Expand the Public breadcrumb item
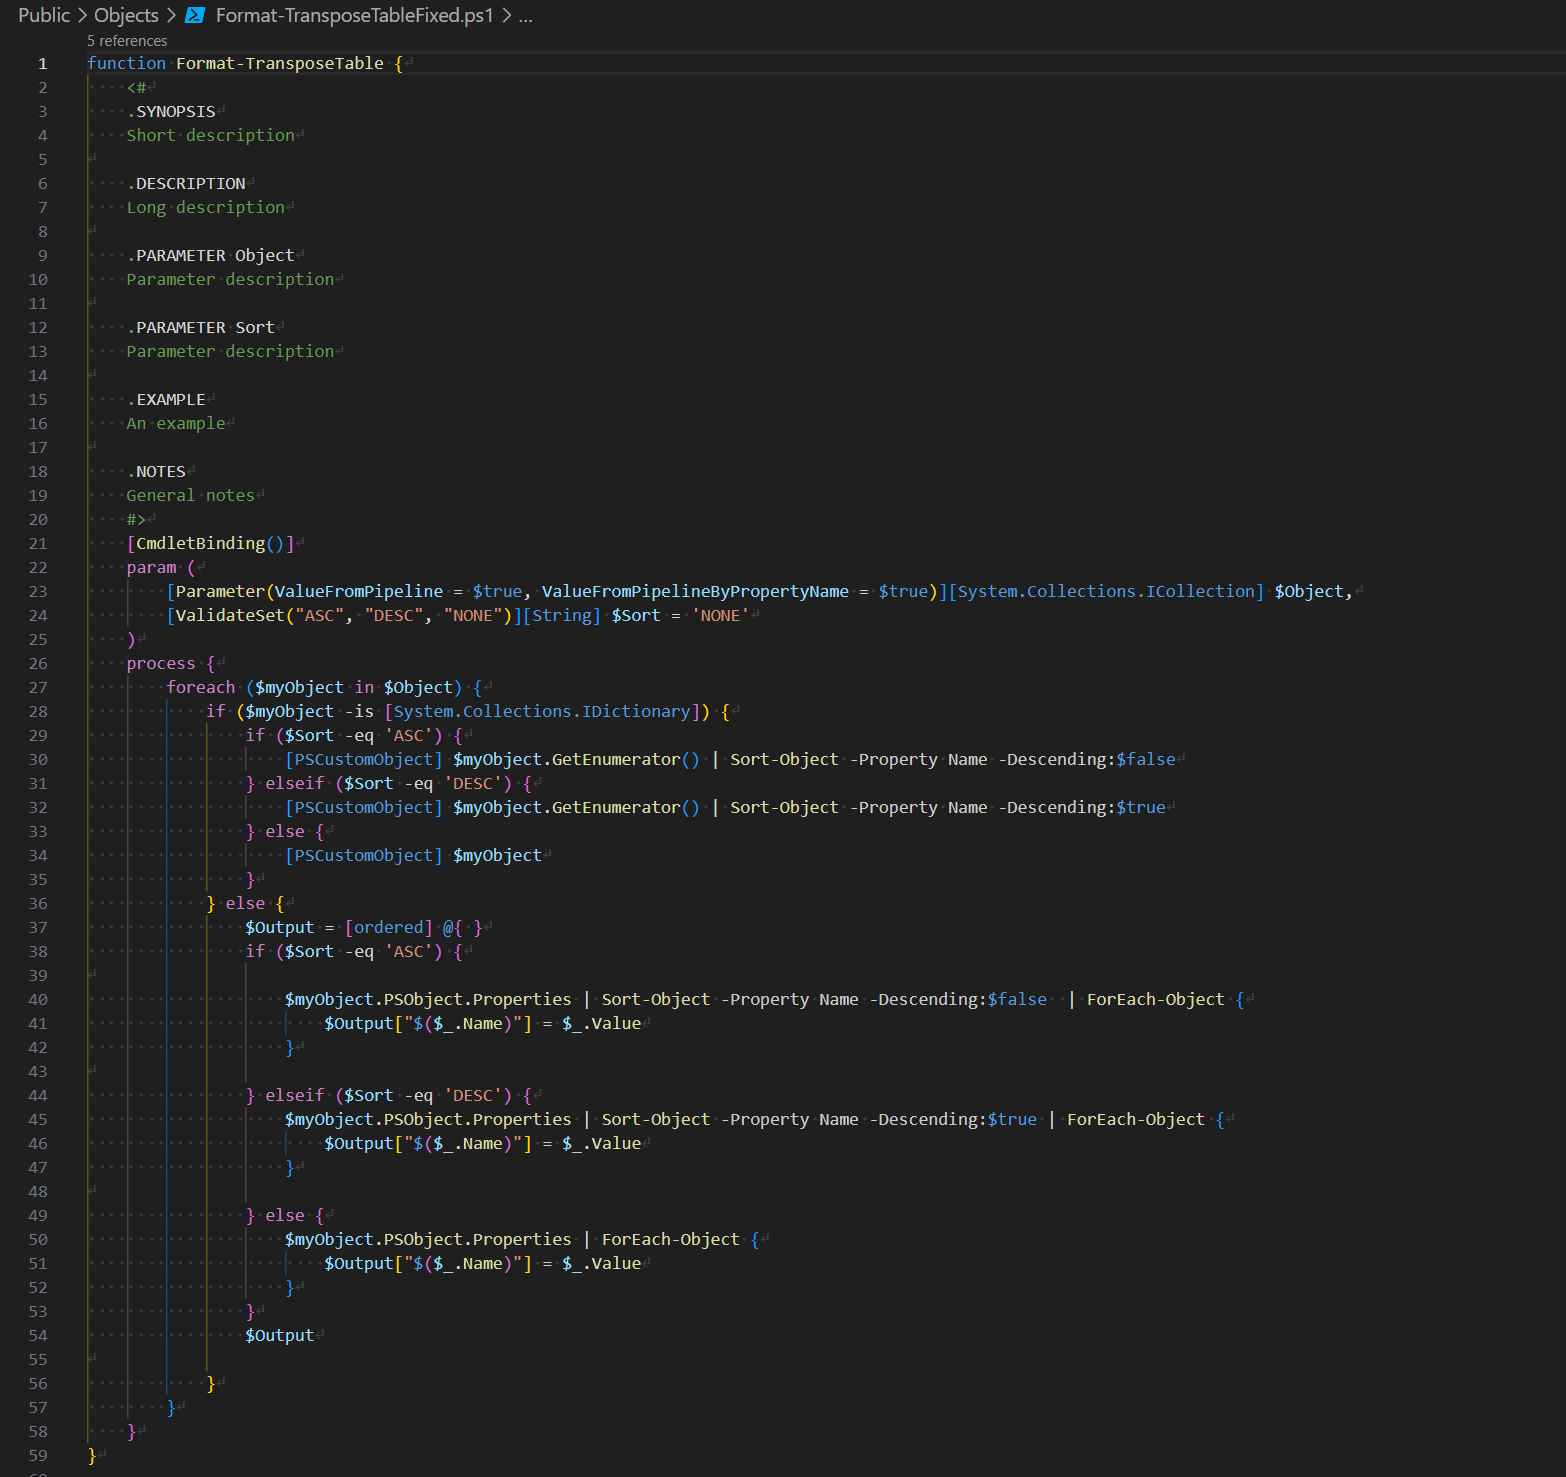Screen dimensions: 1566x1477 coord(43,15)
